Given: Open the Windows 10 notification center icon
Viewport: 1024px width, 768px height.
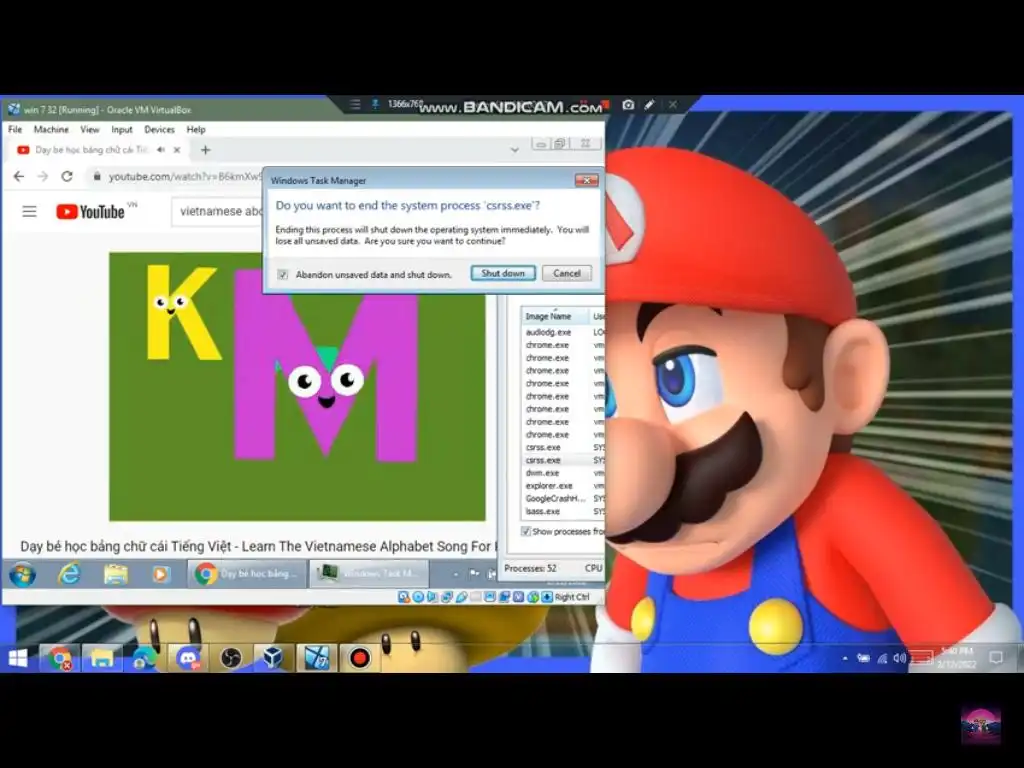Looking at the screenshot, I should tap(996, 658).
